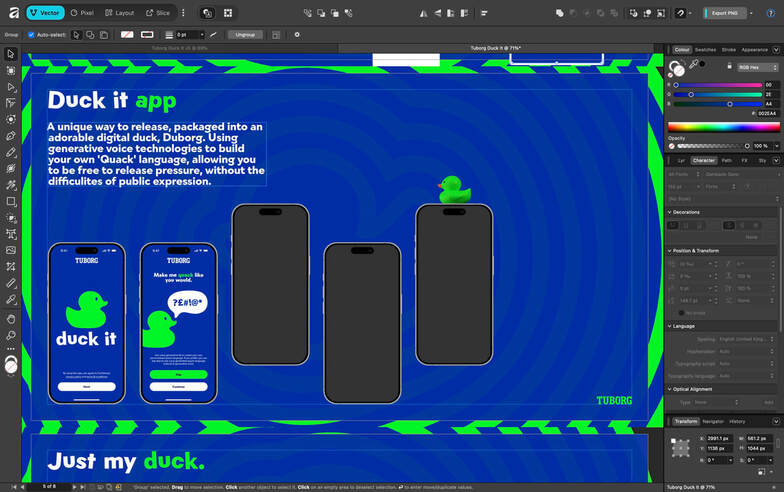Toggle the Auto-select checkbox
The width and height of the screenshot is (784, 492).
[x=31, y=34]
